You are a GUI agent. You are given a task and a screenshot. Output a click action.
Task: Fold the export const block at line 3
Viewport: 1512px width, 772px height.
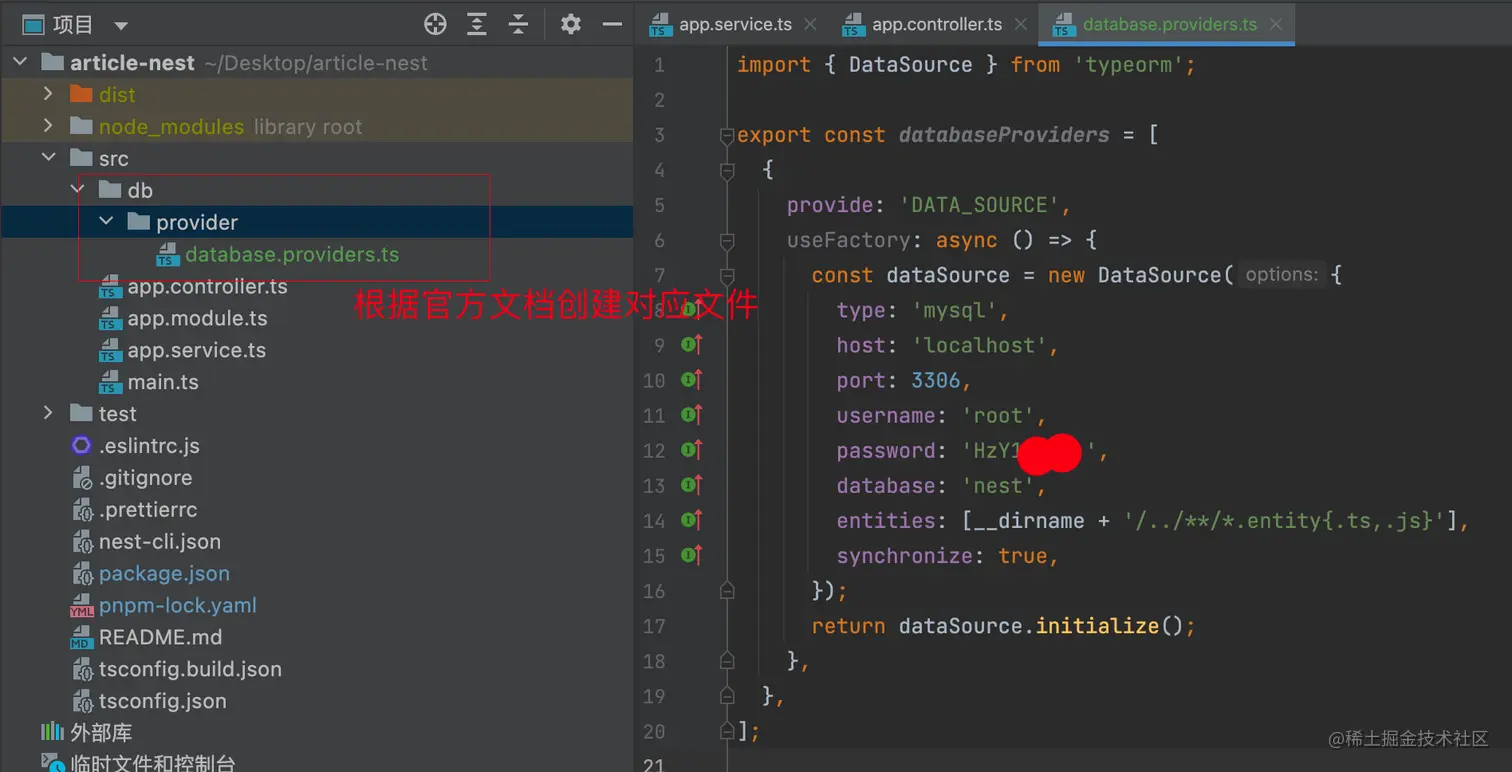pos(727,135)
